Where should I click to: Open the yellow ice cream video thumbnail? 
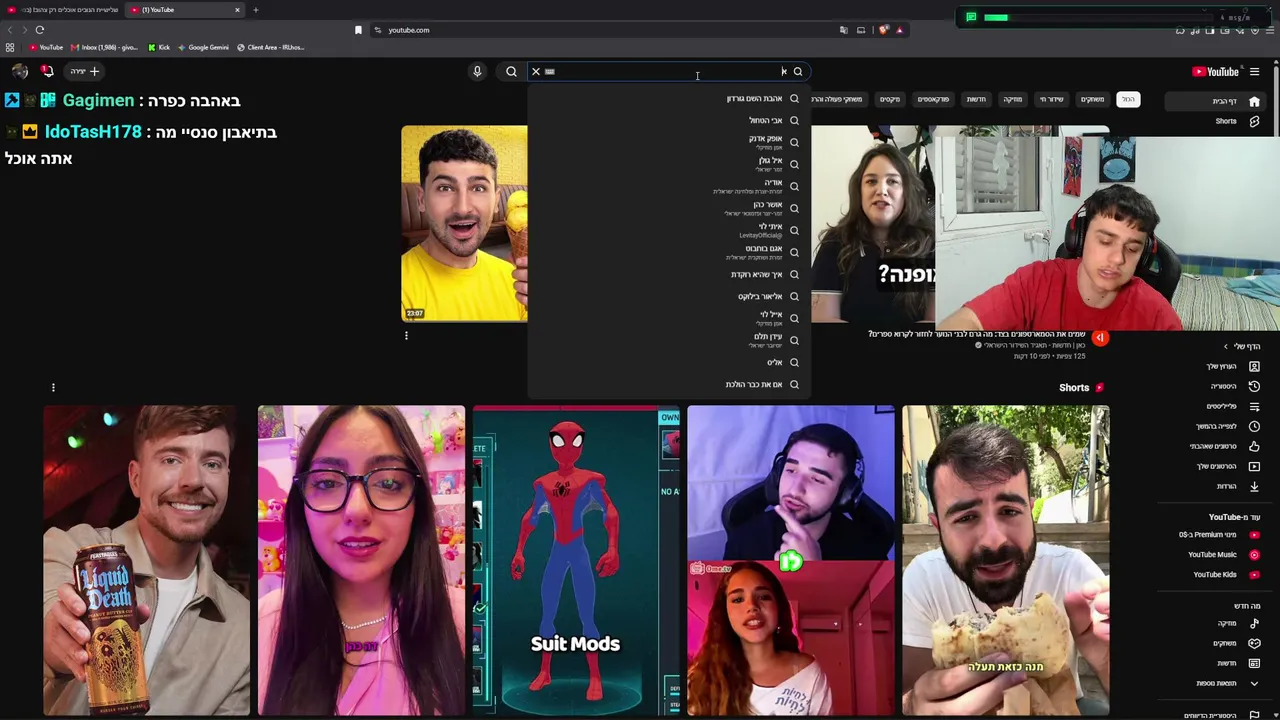click(464, 224)
